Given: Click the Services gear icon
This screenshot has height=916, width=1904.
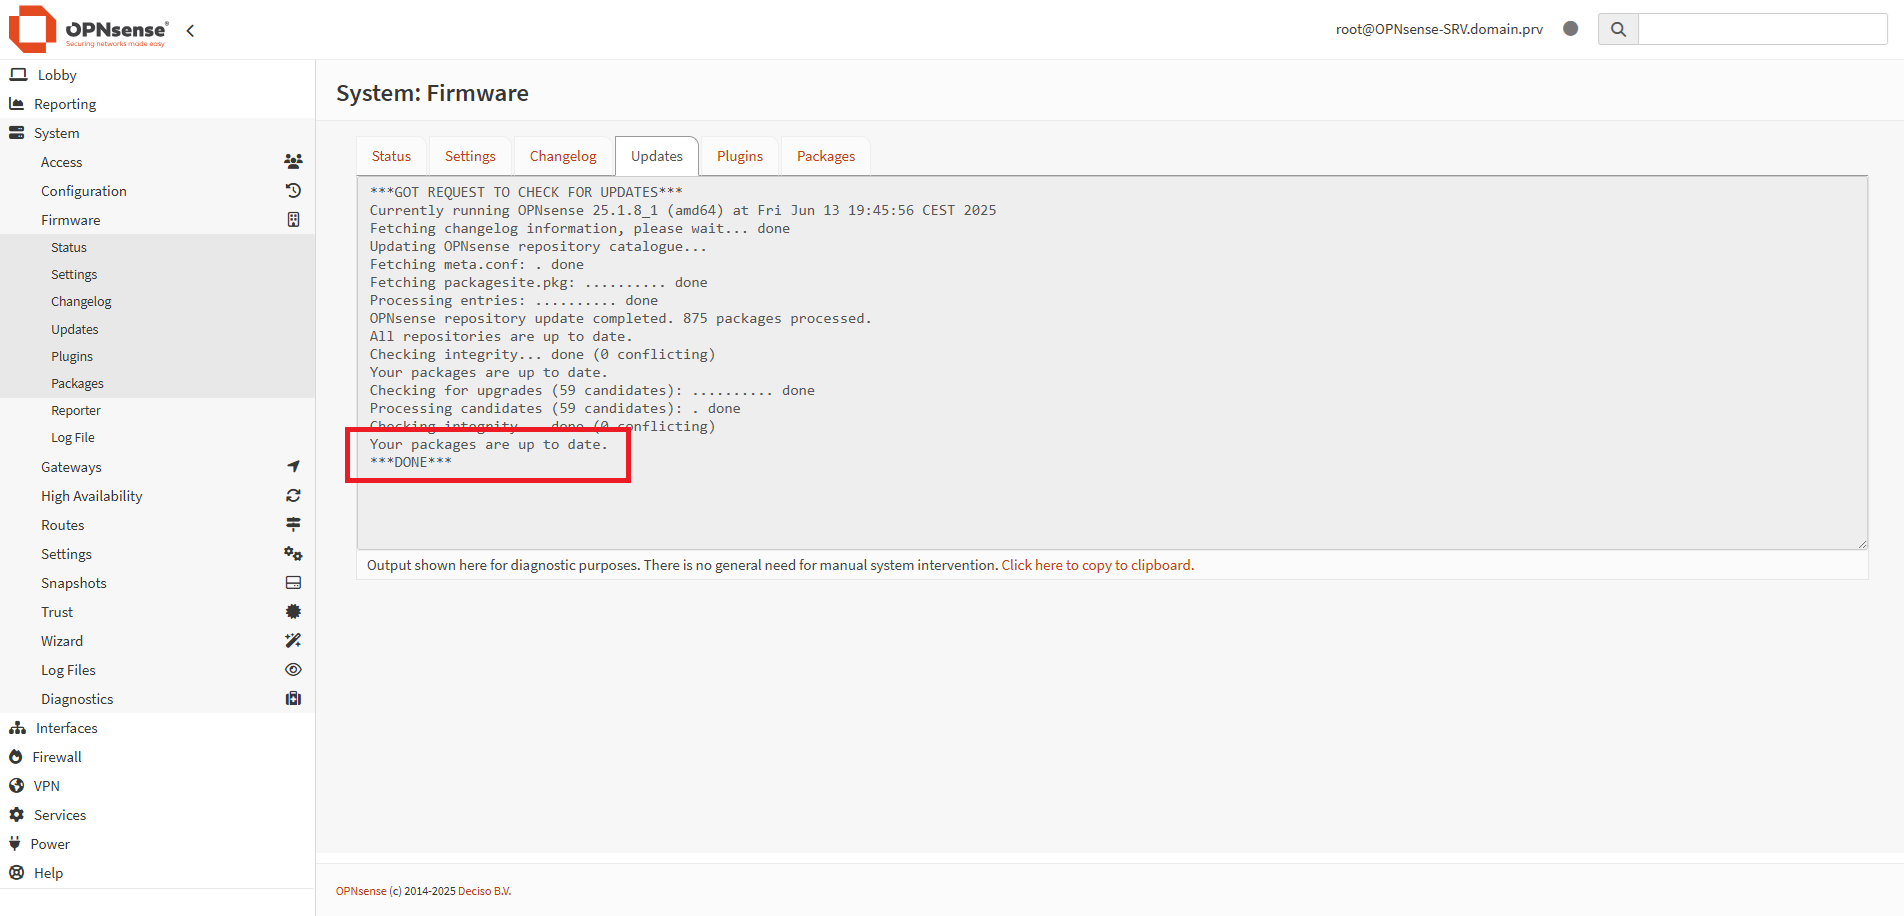Looking at the screenshot, I should coord(16,815).
